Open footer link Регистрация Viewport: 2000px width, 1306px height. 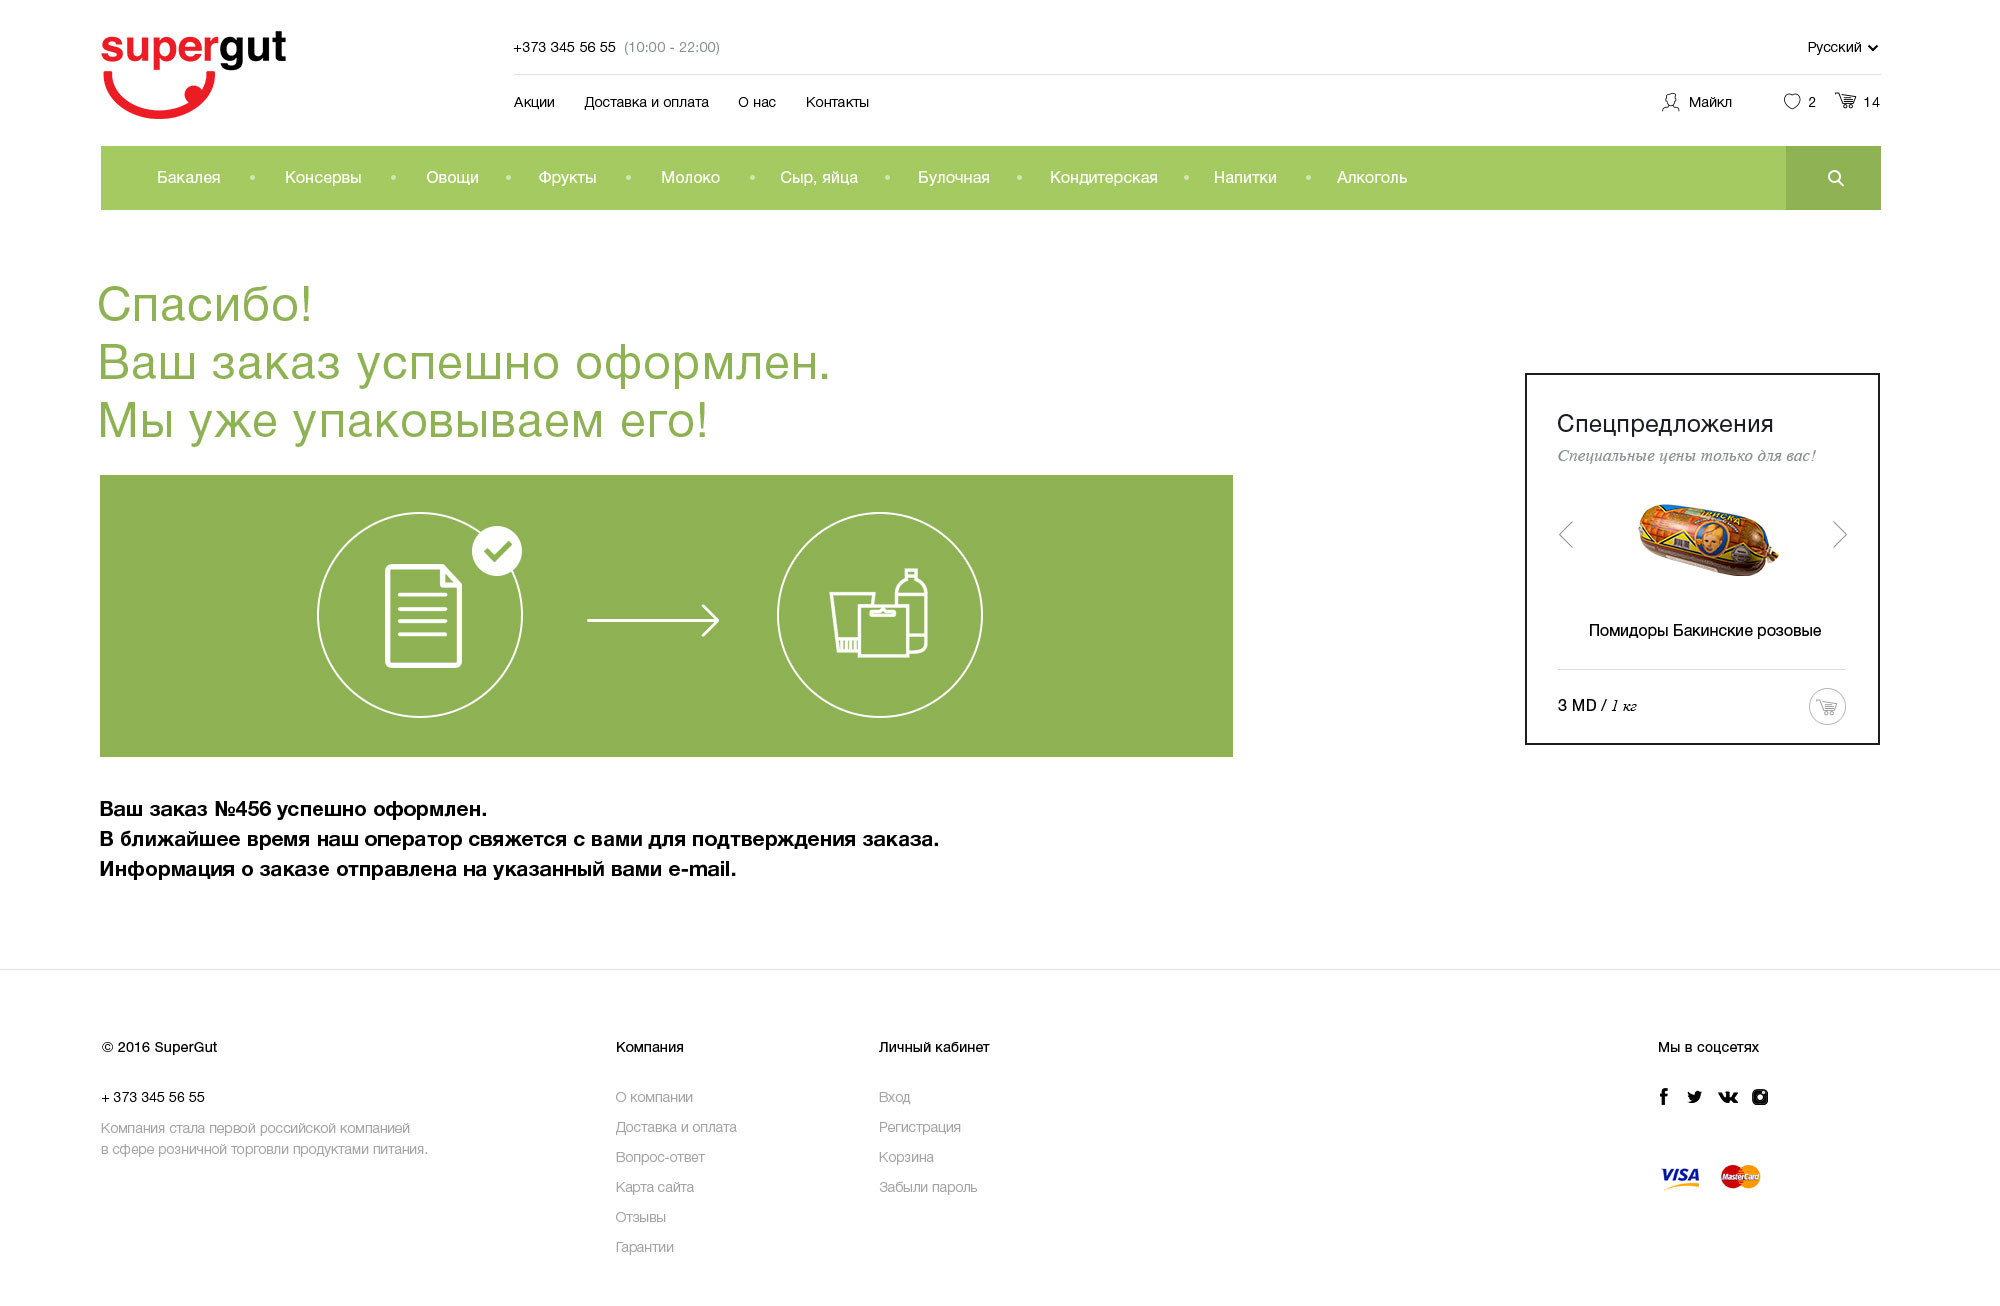(x=920, y=1127)
